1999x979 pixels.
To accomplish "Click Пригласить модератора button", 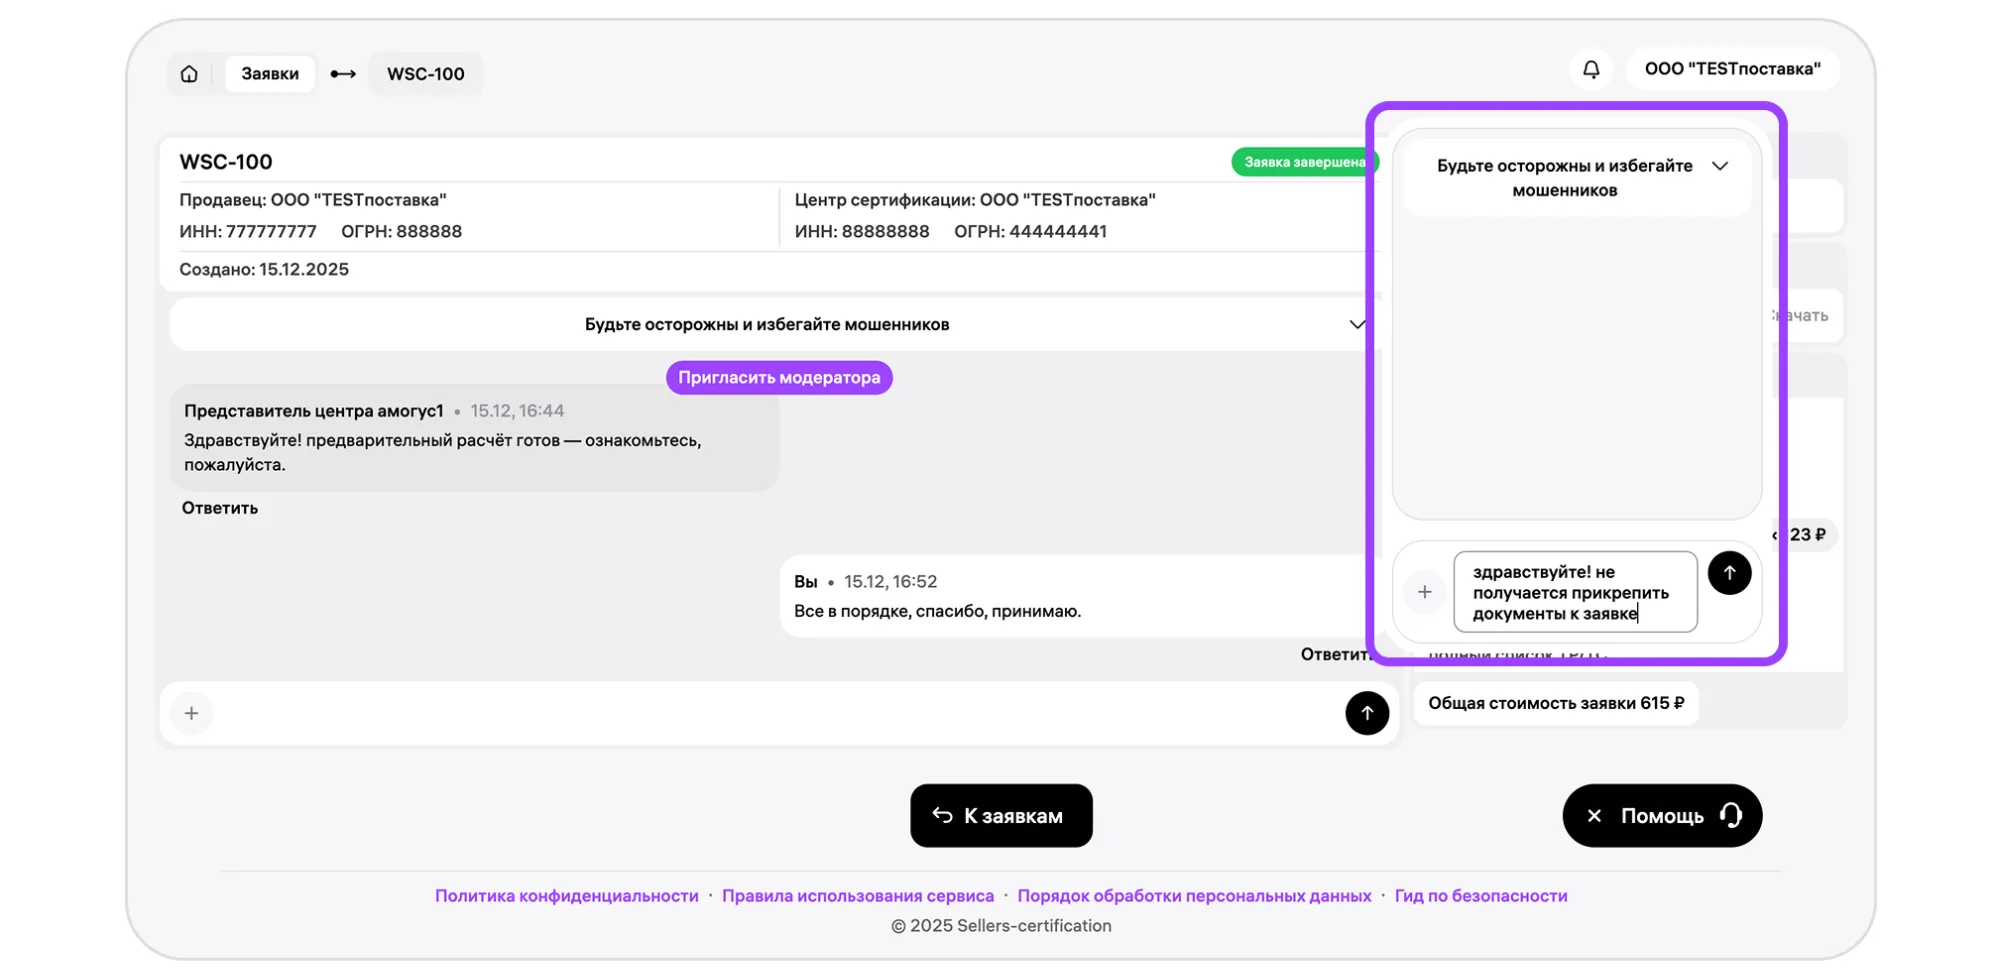I will coord(779,377).
